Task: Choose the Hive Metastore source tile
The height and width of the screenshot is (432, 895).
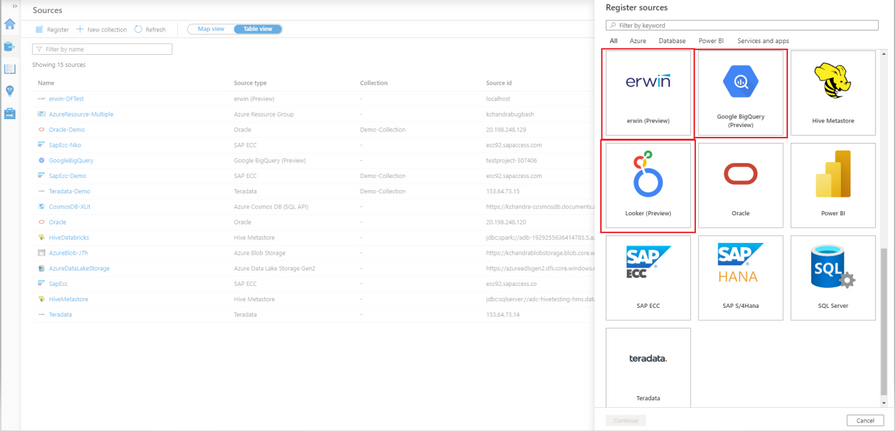Action: click(x=833, y=93)
